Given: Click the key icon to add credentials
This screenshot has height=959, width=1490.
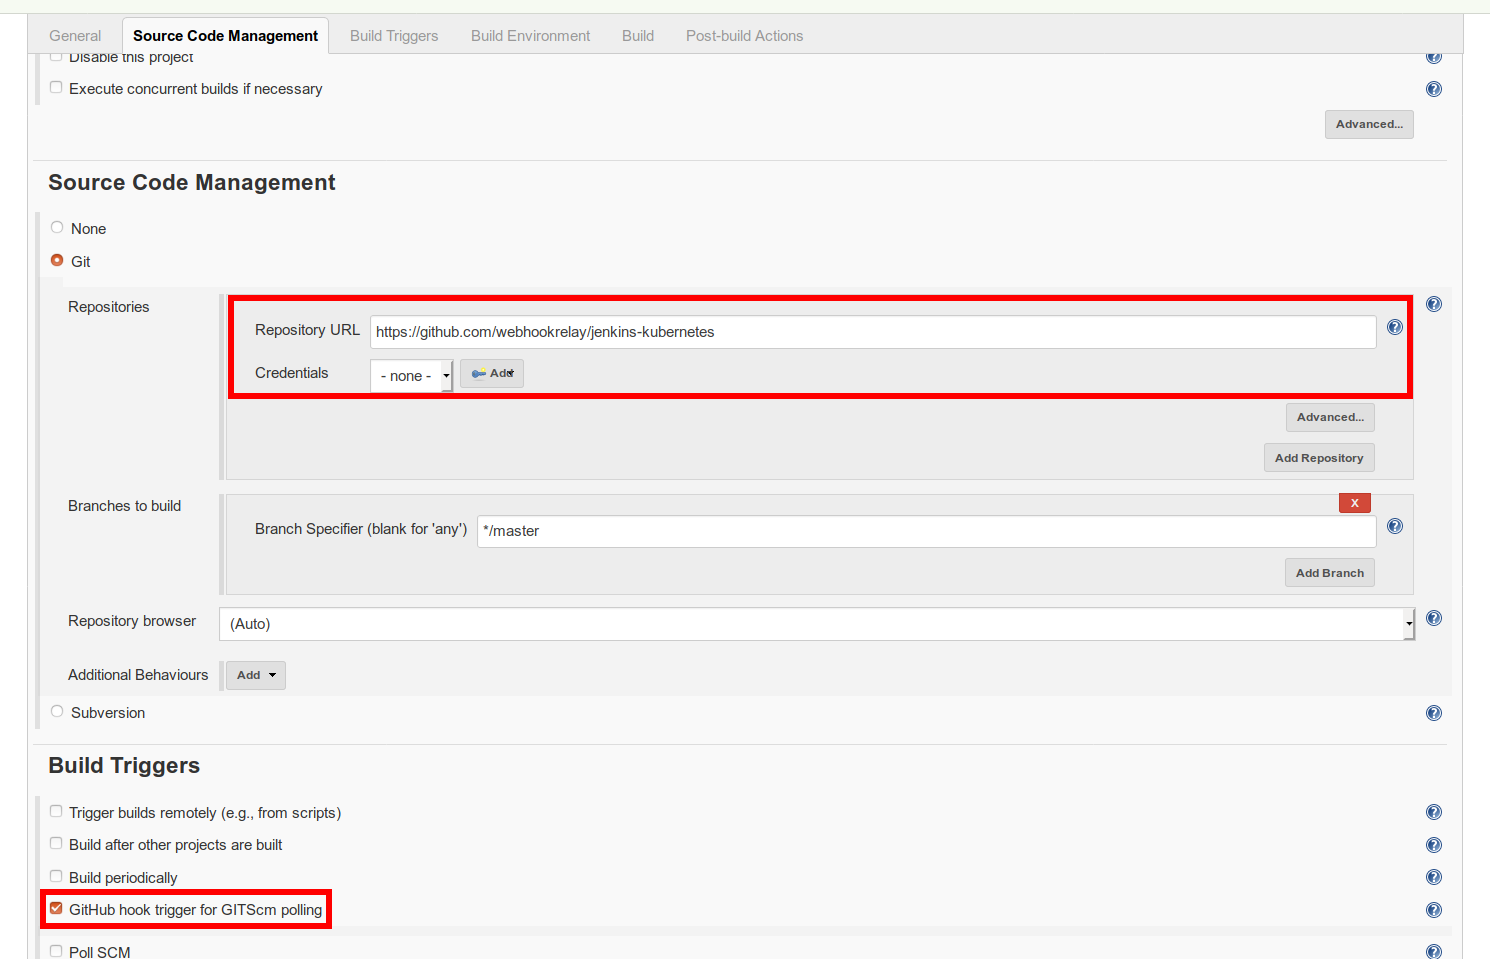Looking at the screenshot, I should click(x=480, y=372).
